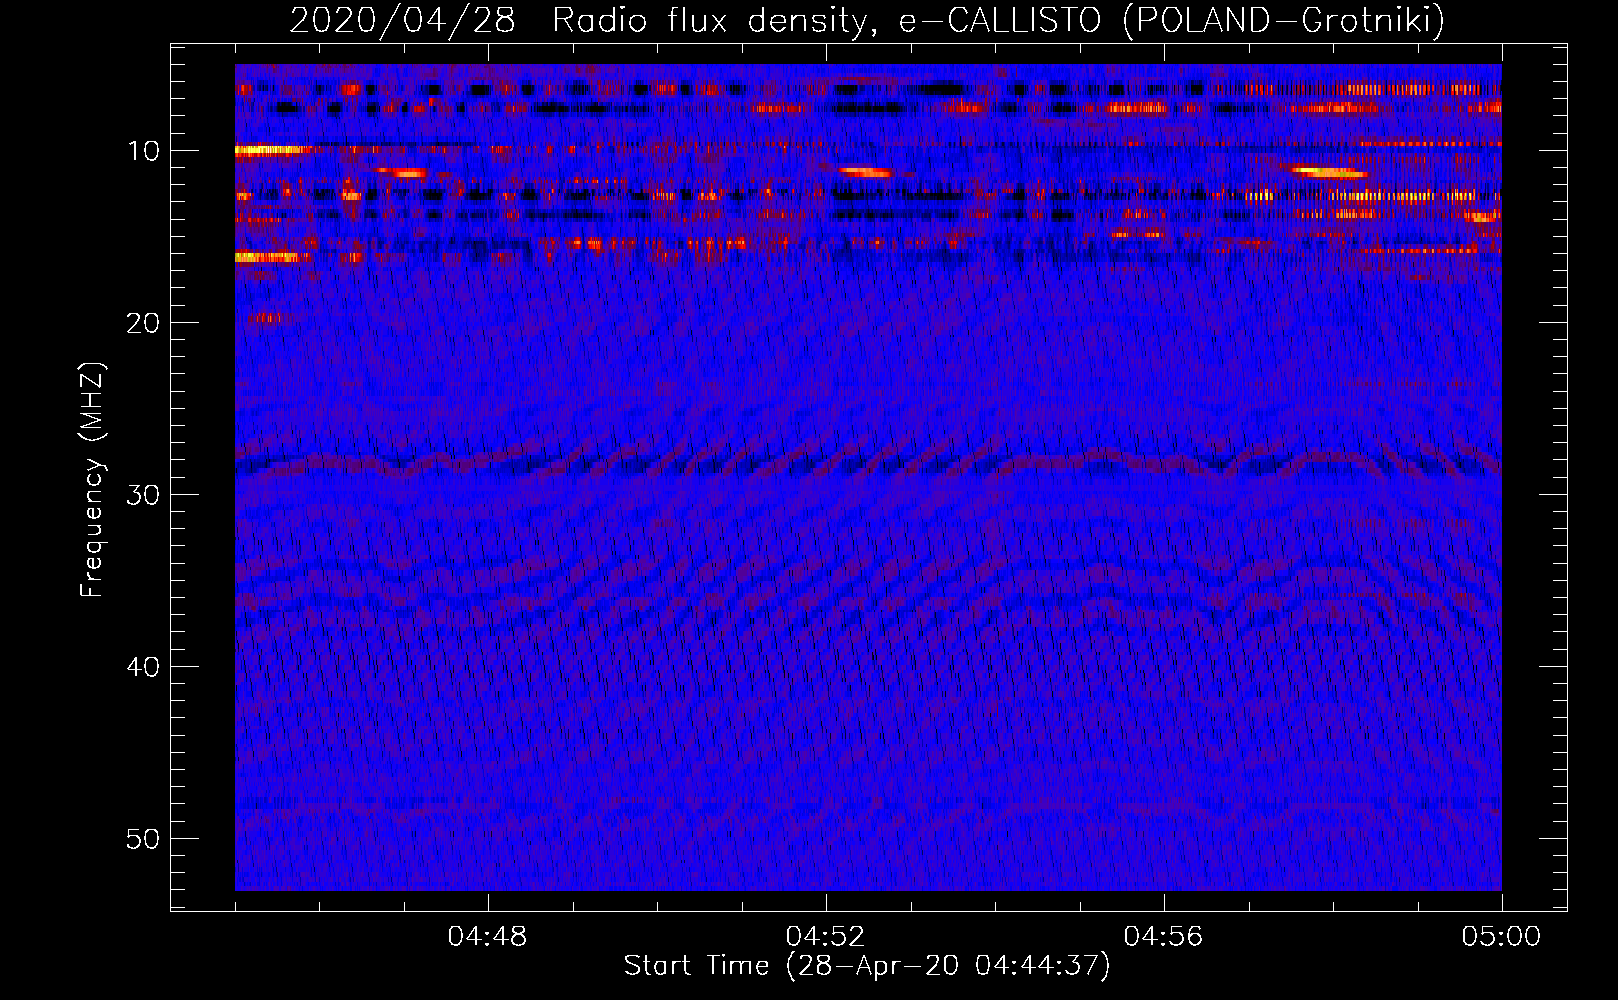The width and height of the screenshot is (1618, 1000).
Task: Click the 04:48 time tick label
Action: [488, 937]
